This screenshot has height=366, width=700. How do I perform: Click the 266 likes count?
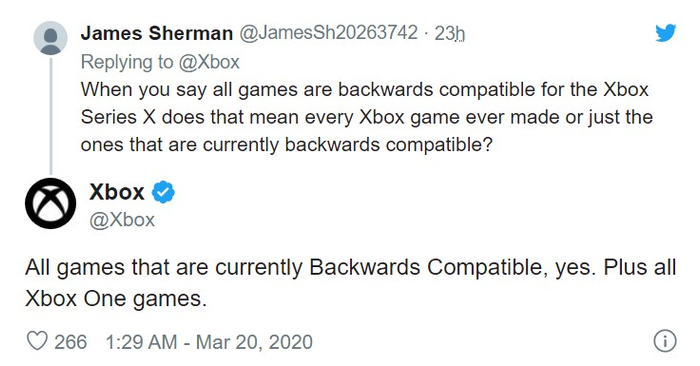coord(71,342)
